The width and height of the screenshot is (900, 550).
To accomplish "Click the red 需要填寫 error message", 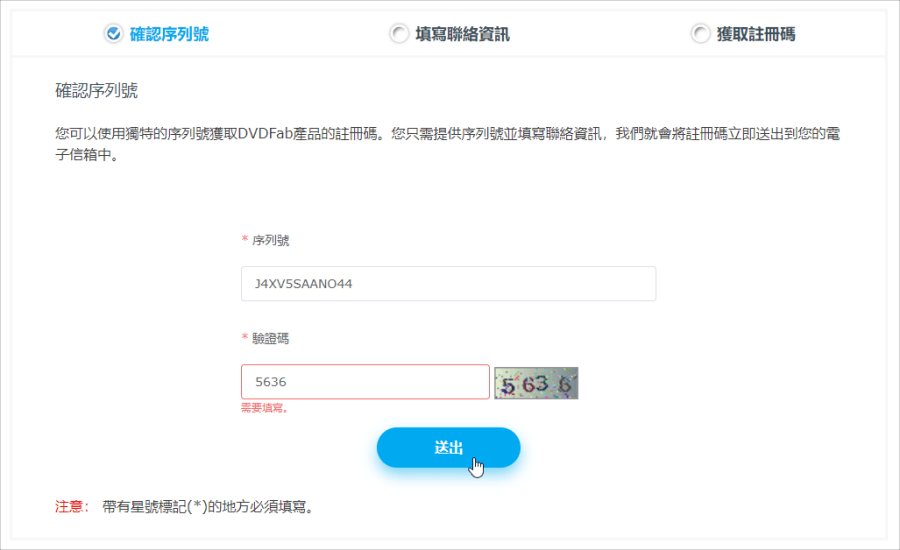I will tap(265, 408).
